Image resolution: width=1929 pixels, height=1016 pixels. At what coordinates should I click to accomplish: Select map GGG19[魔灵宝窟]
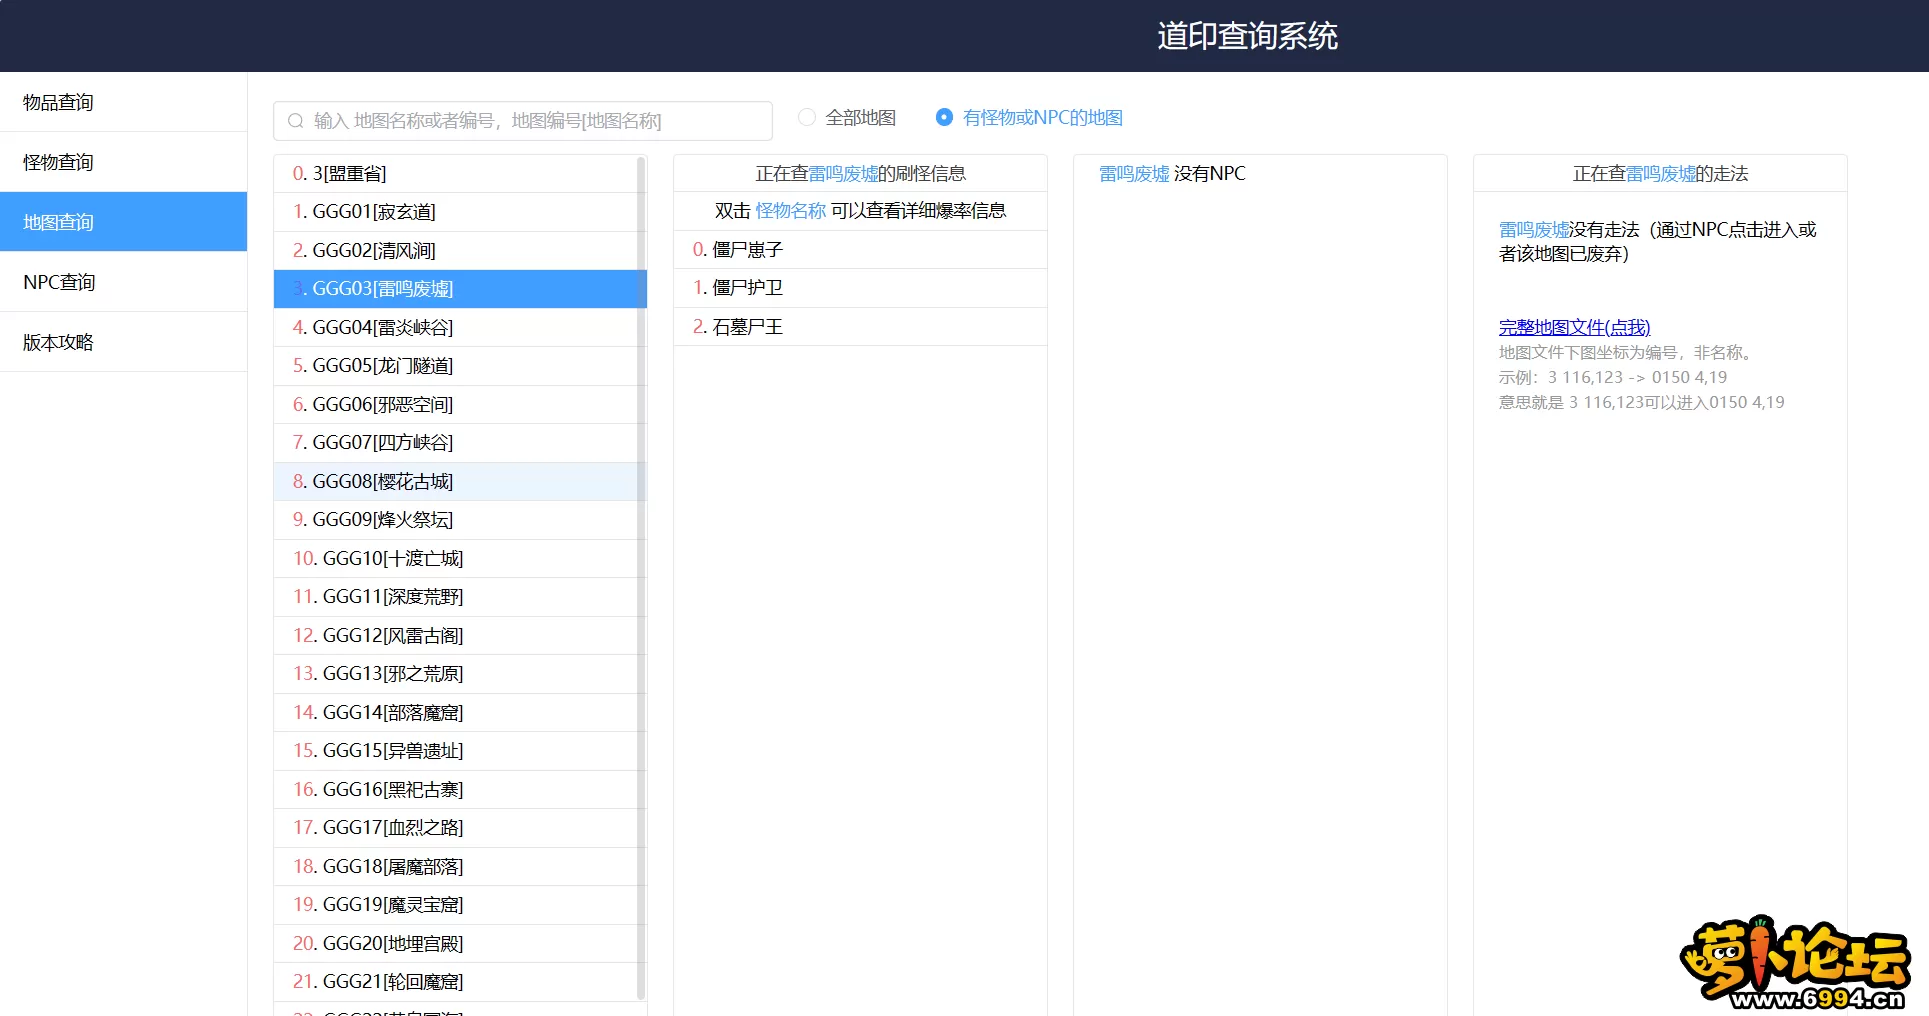pos(460,905)
